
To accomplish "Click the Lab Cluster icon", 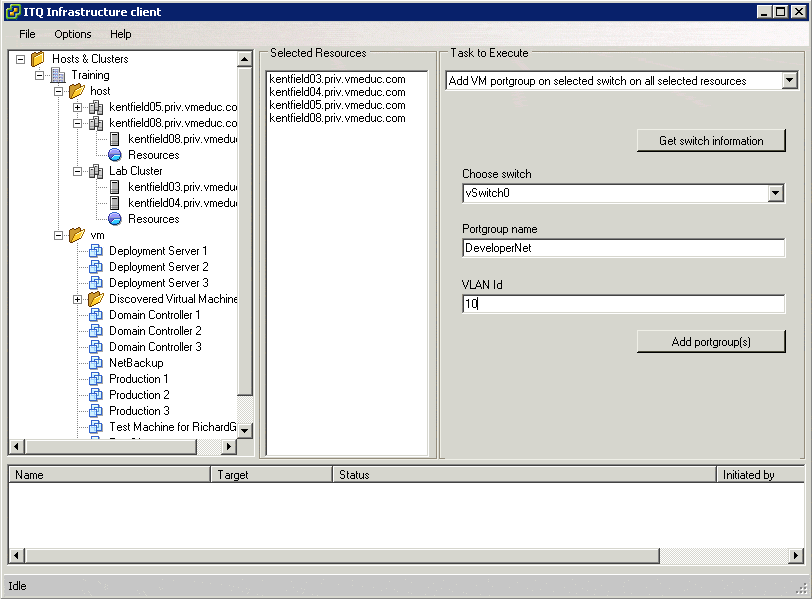I will [96, 171].
